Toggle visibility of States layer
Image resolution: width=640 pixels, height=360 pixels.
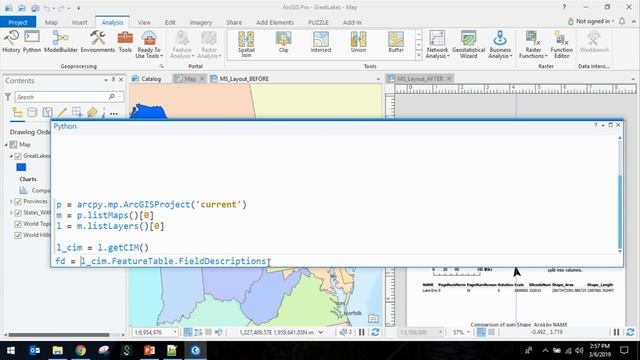pyautogui.click(x=18, y=213)
